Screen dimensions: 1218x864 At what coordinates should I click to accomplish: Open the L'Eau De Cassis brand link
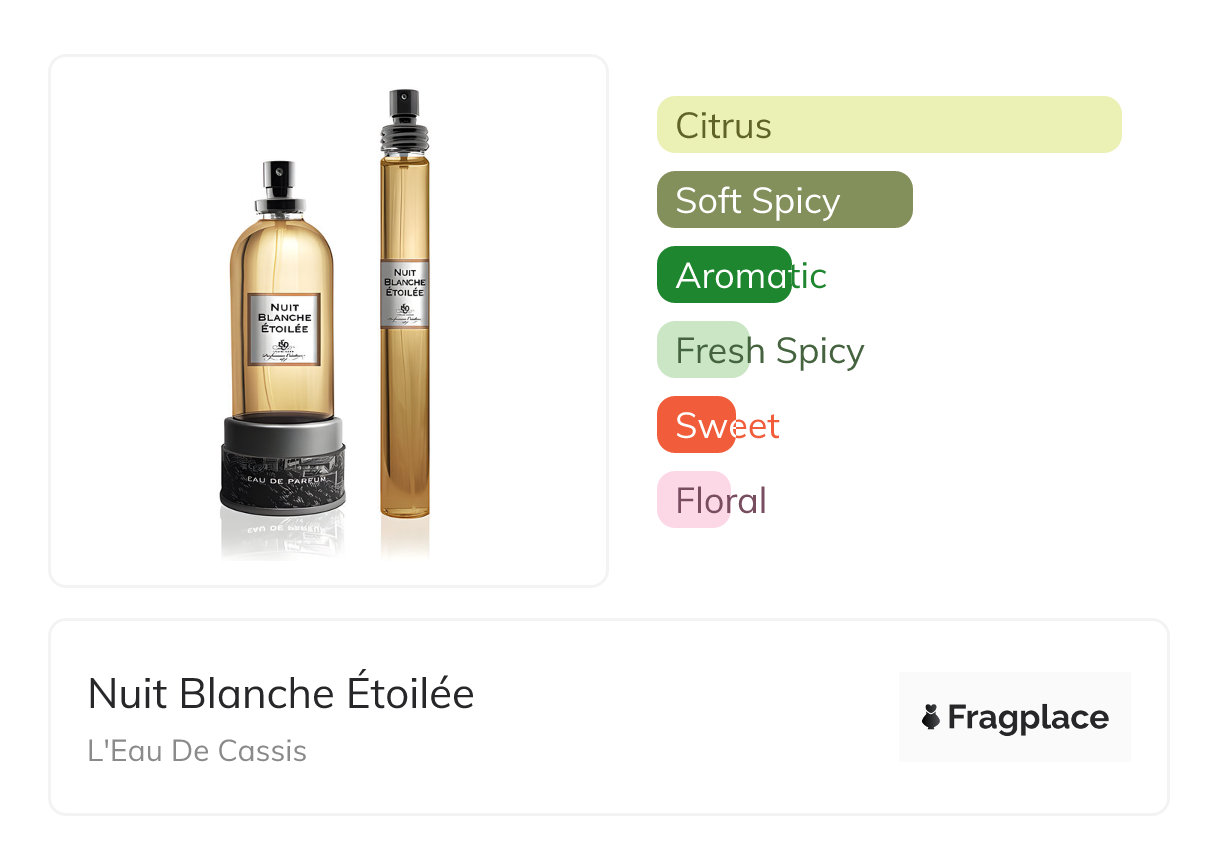[197, 751]
